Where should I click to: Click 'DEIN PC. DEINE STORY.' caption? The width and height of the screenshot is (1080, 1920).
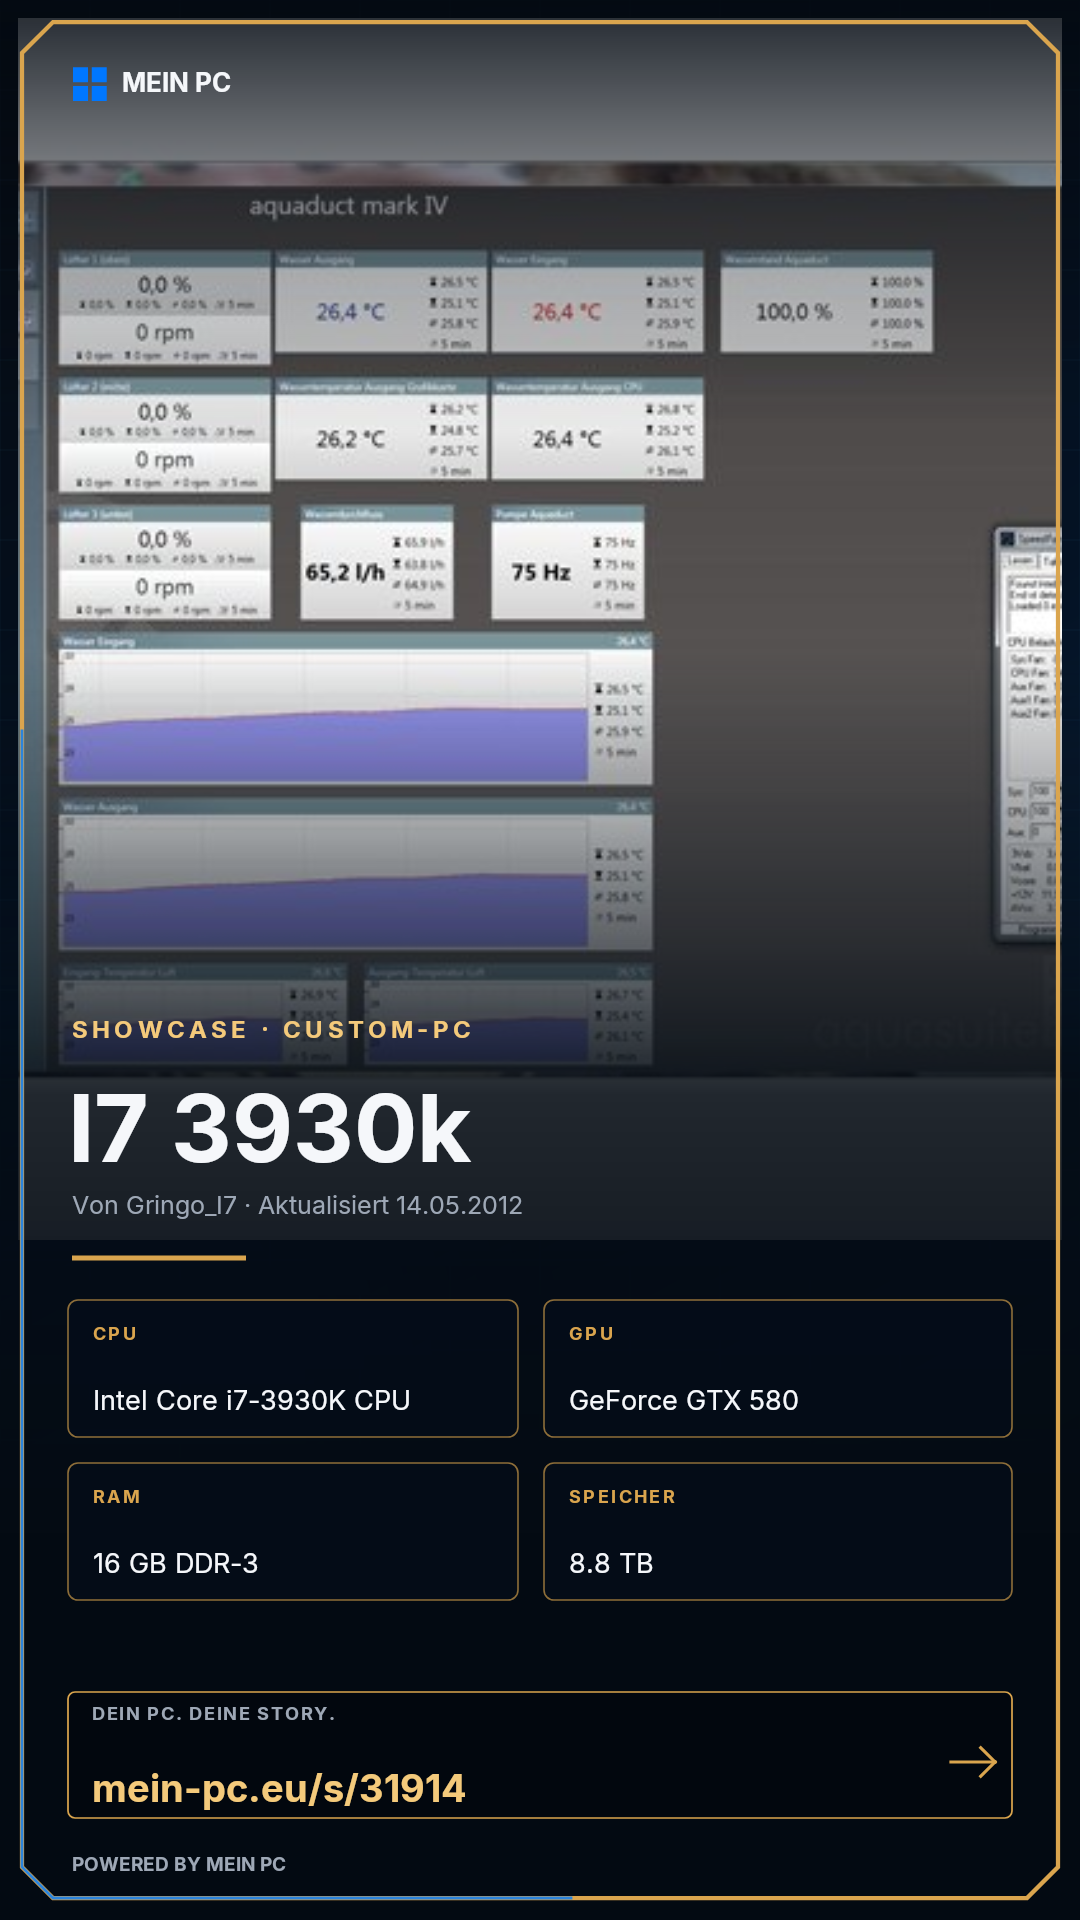tap(214, 1714)
